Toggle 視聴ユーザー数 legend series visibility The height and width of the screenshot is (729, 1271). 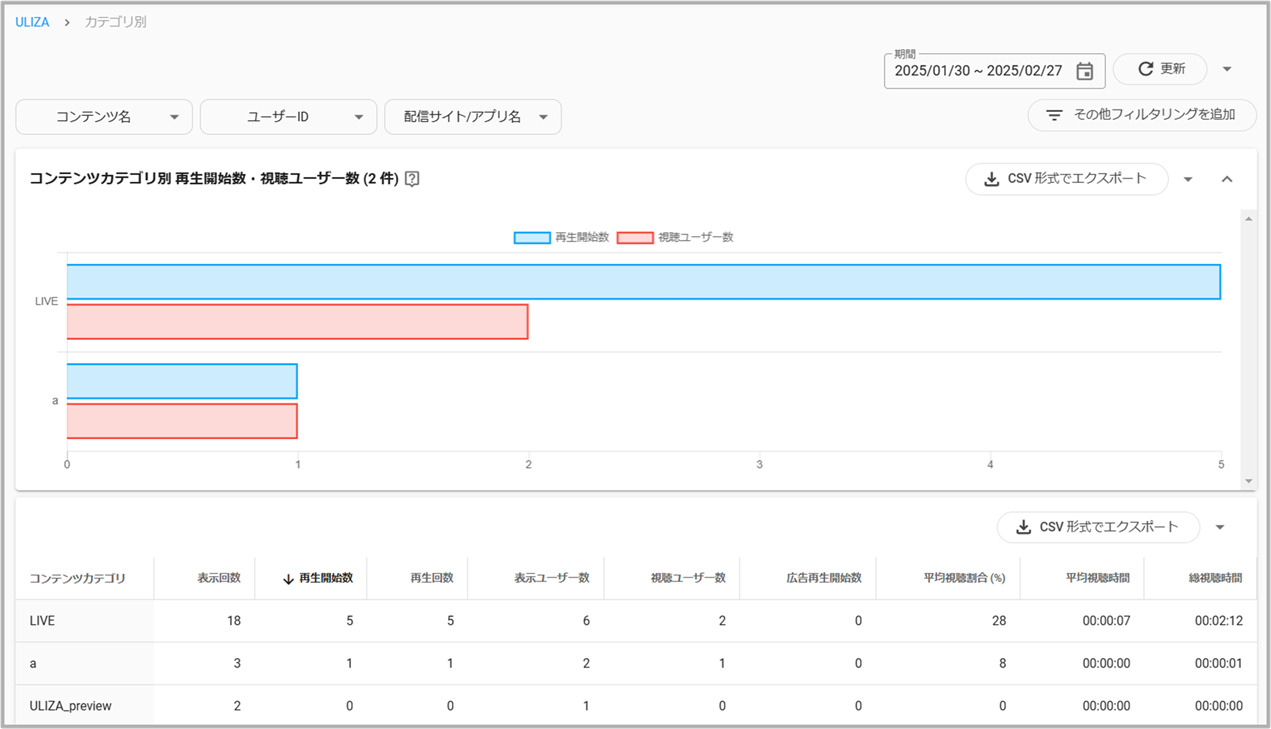click(x=675, y=237)
